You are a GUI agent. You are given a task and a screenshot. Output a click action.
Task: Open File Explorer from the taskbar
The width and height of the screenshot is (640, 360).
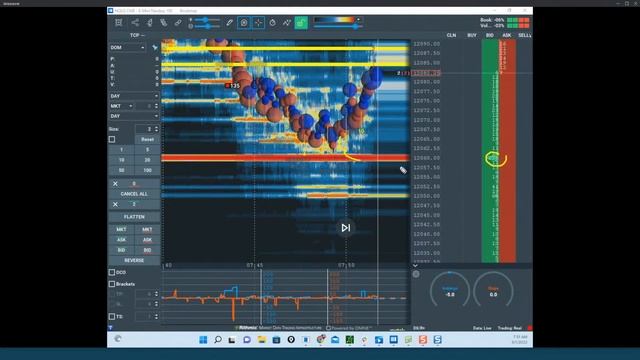tap(262, 340)
